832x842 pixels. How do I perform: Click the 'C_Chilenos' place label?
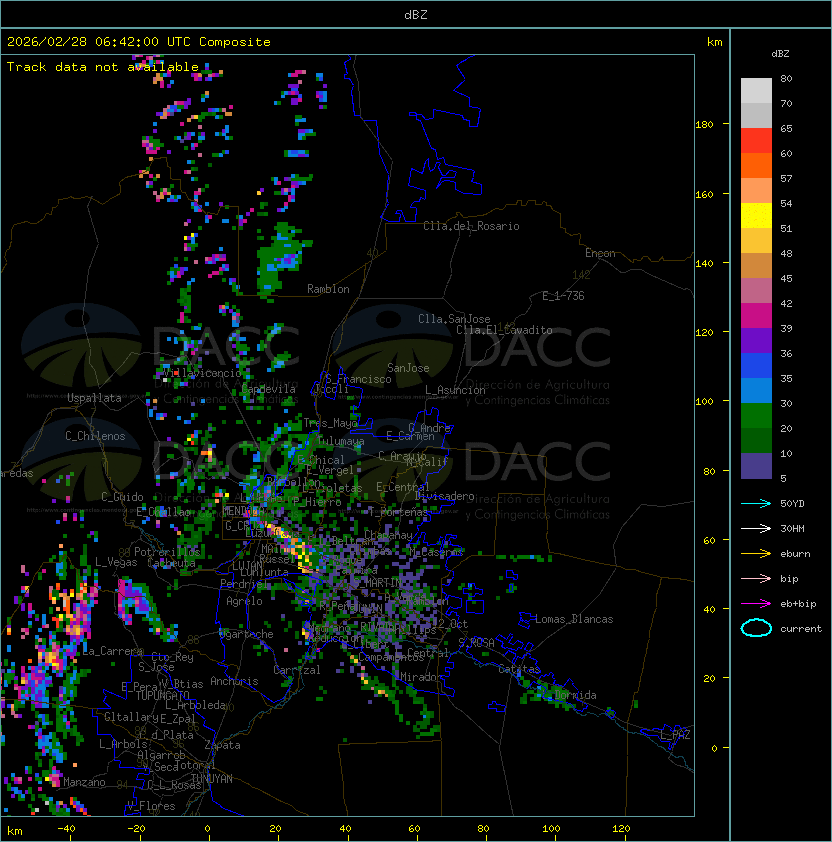pos(95,436)
